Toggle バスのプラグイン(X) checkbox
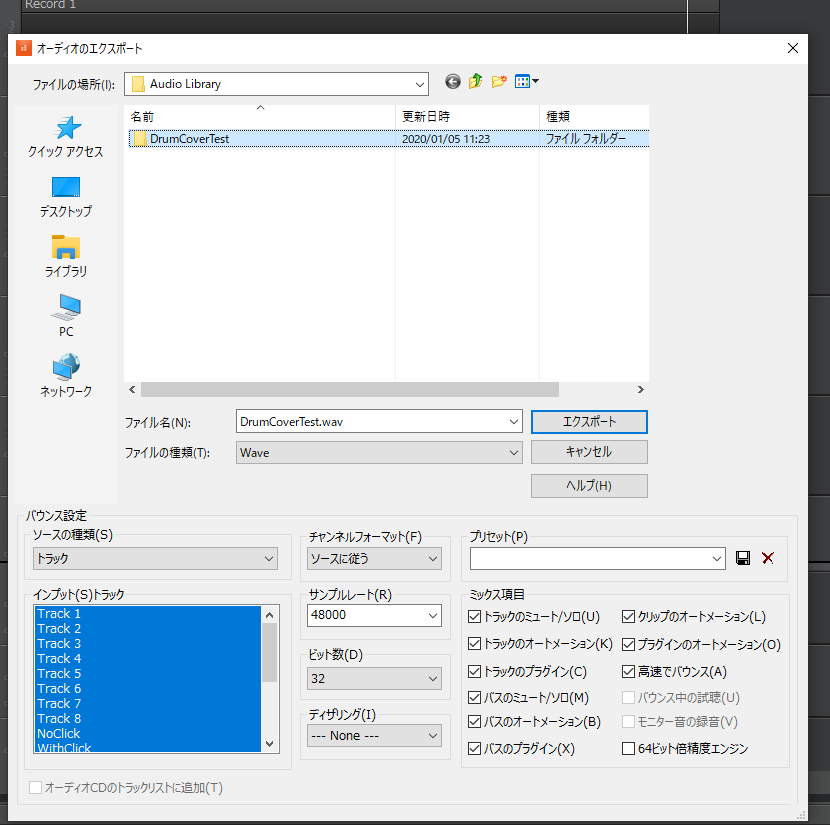Viewport: 830px width, 825px height. point(474,748)
